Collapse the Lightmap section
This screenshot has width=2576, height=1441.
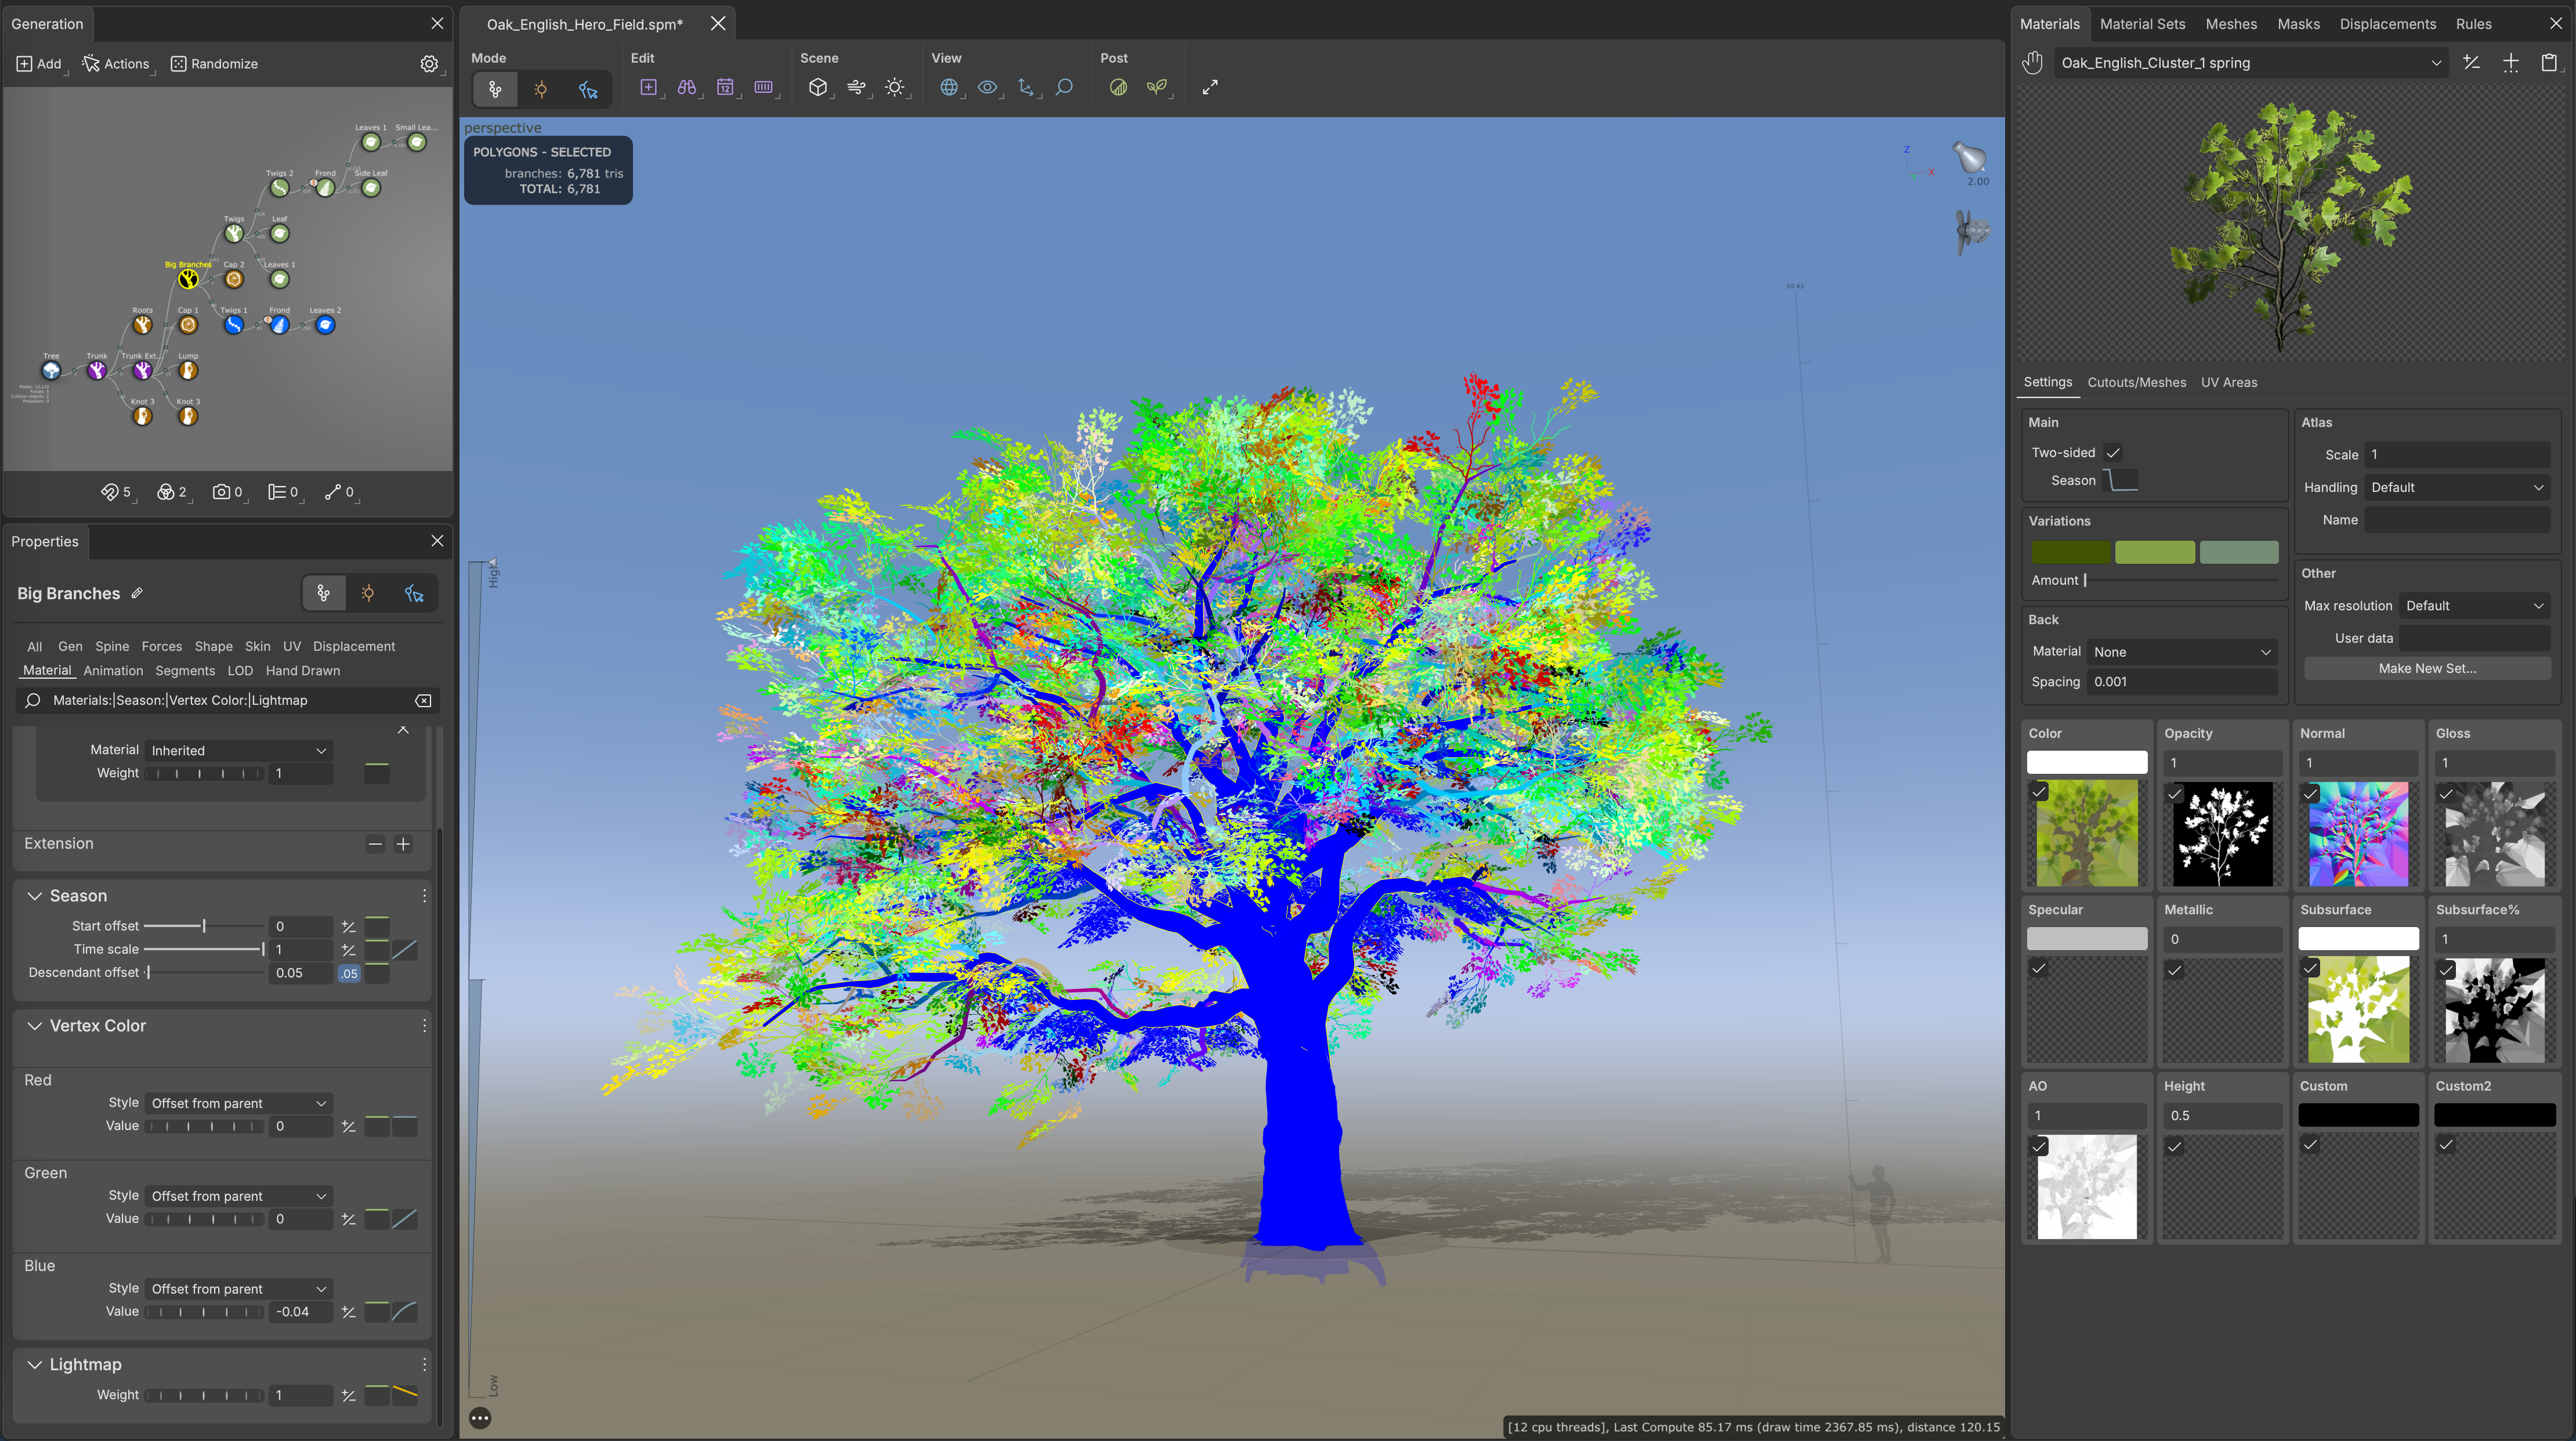[34, 1365]
